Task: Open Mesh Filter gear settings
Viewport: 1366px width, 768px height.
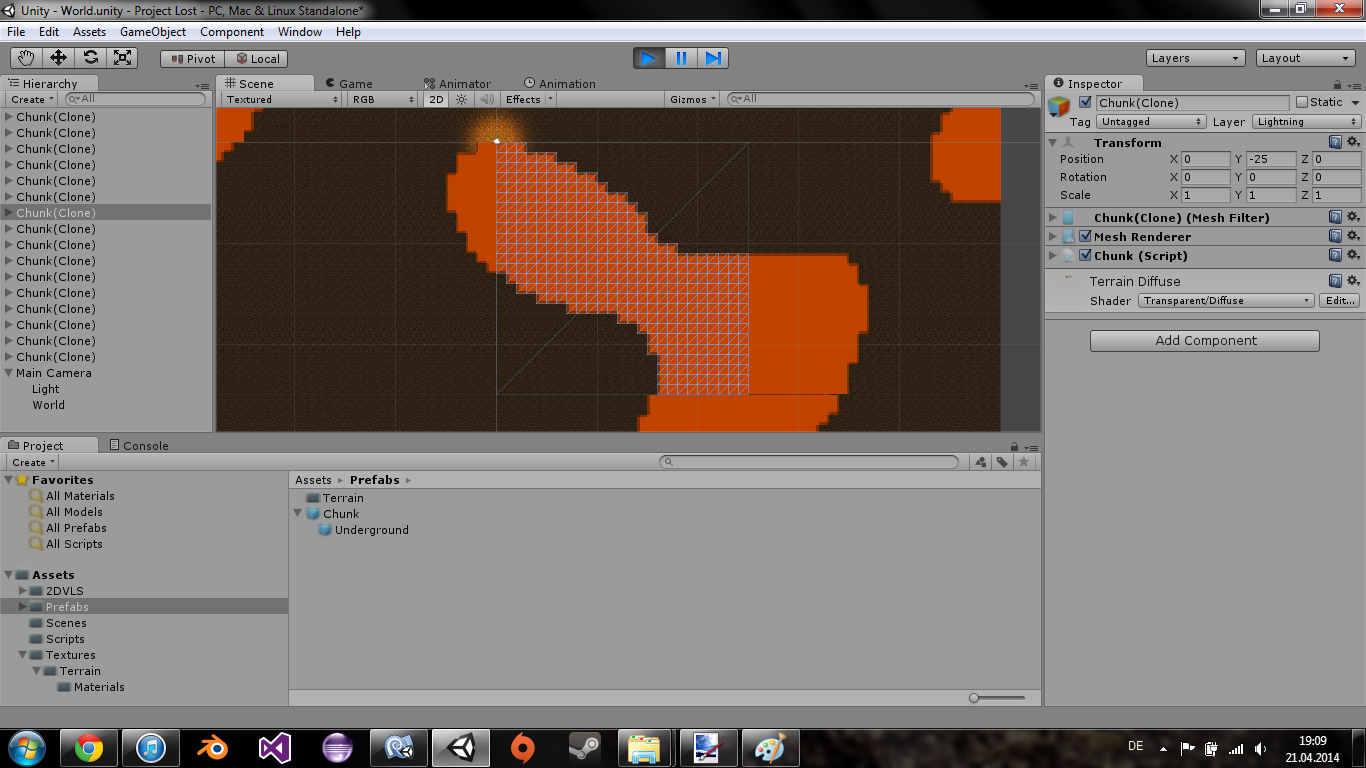Action: pyautogui.click(x=1353, y=217)
